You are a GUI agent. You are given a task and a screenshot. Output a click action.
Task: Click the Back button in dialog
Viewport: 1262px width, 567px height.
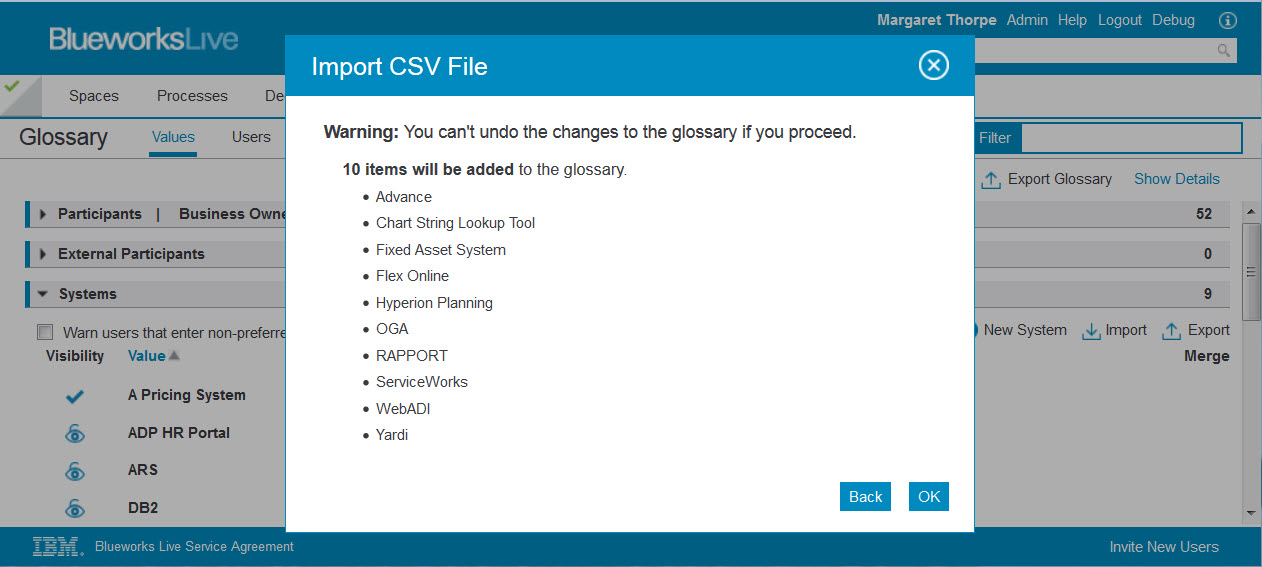click(865, 496)
